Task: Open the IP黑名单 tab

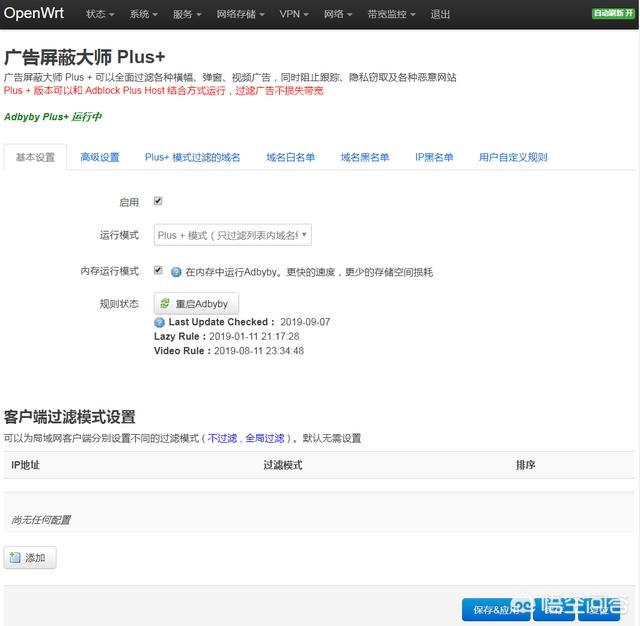Action: (434, 157)
